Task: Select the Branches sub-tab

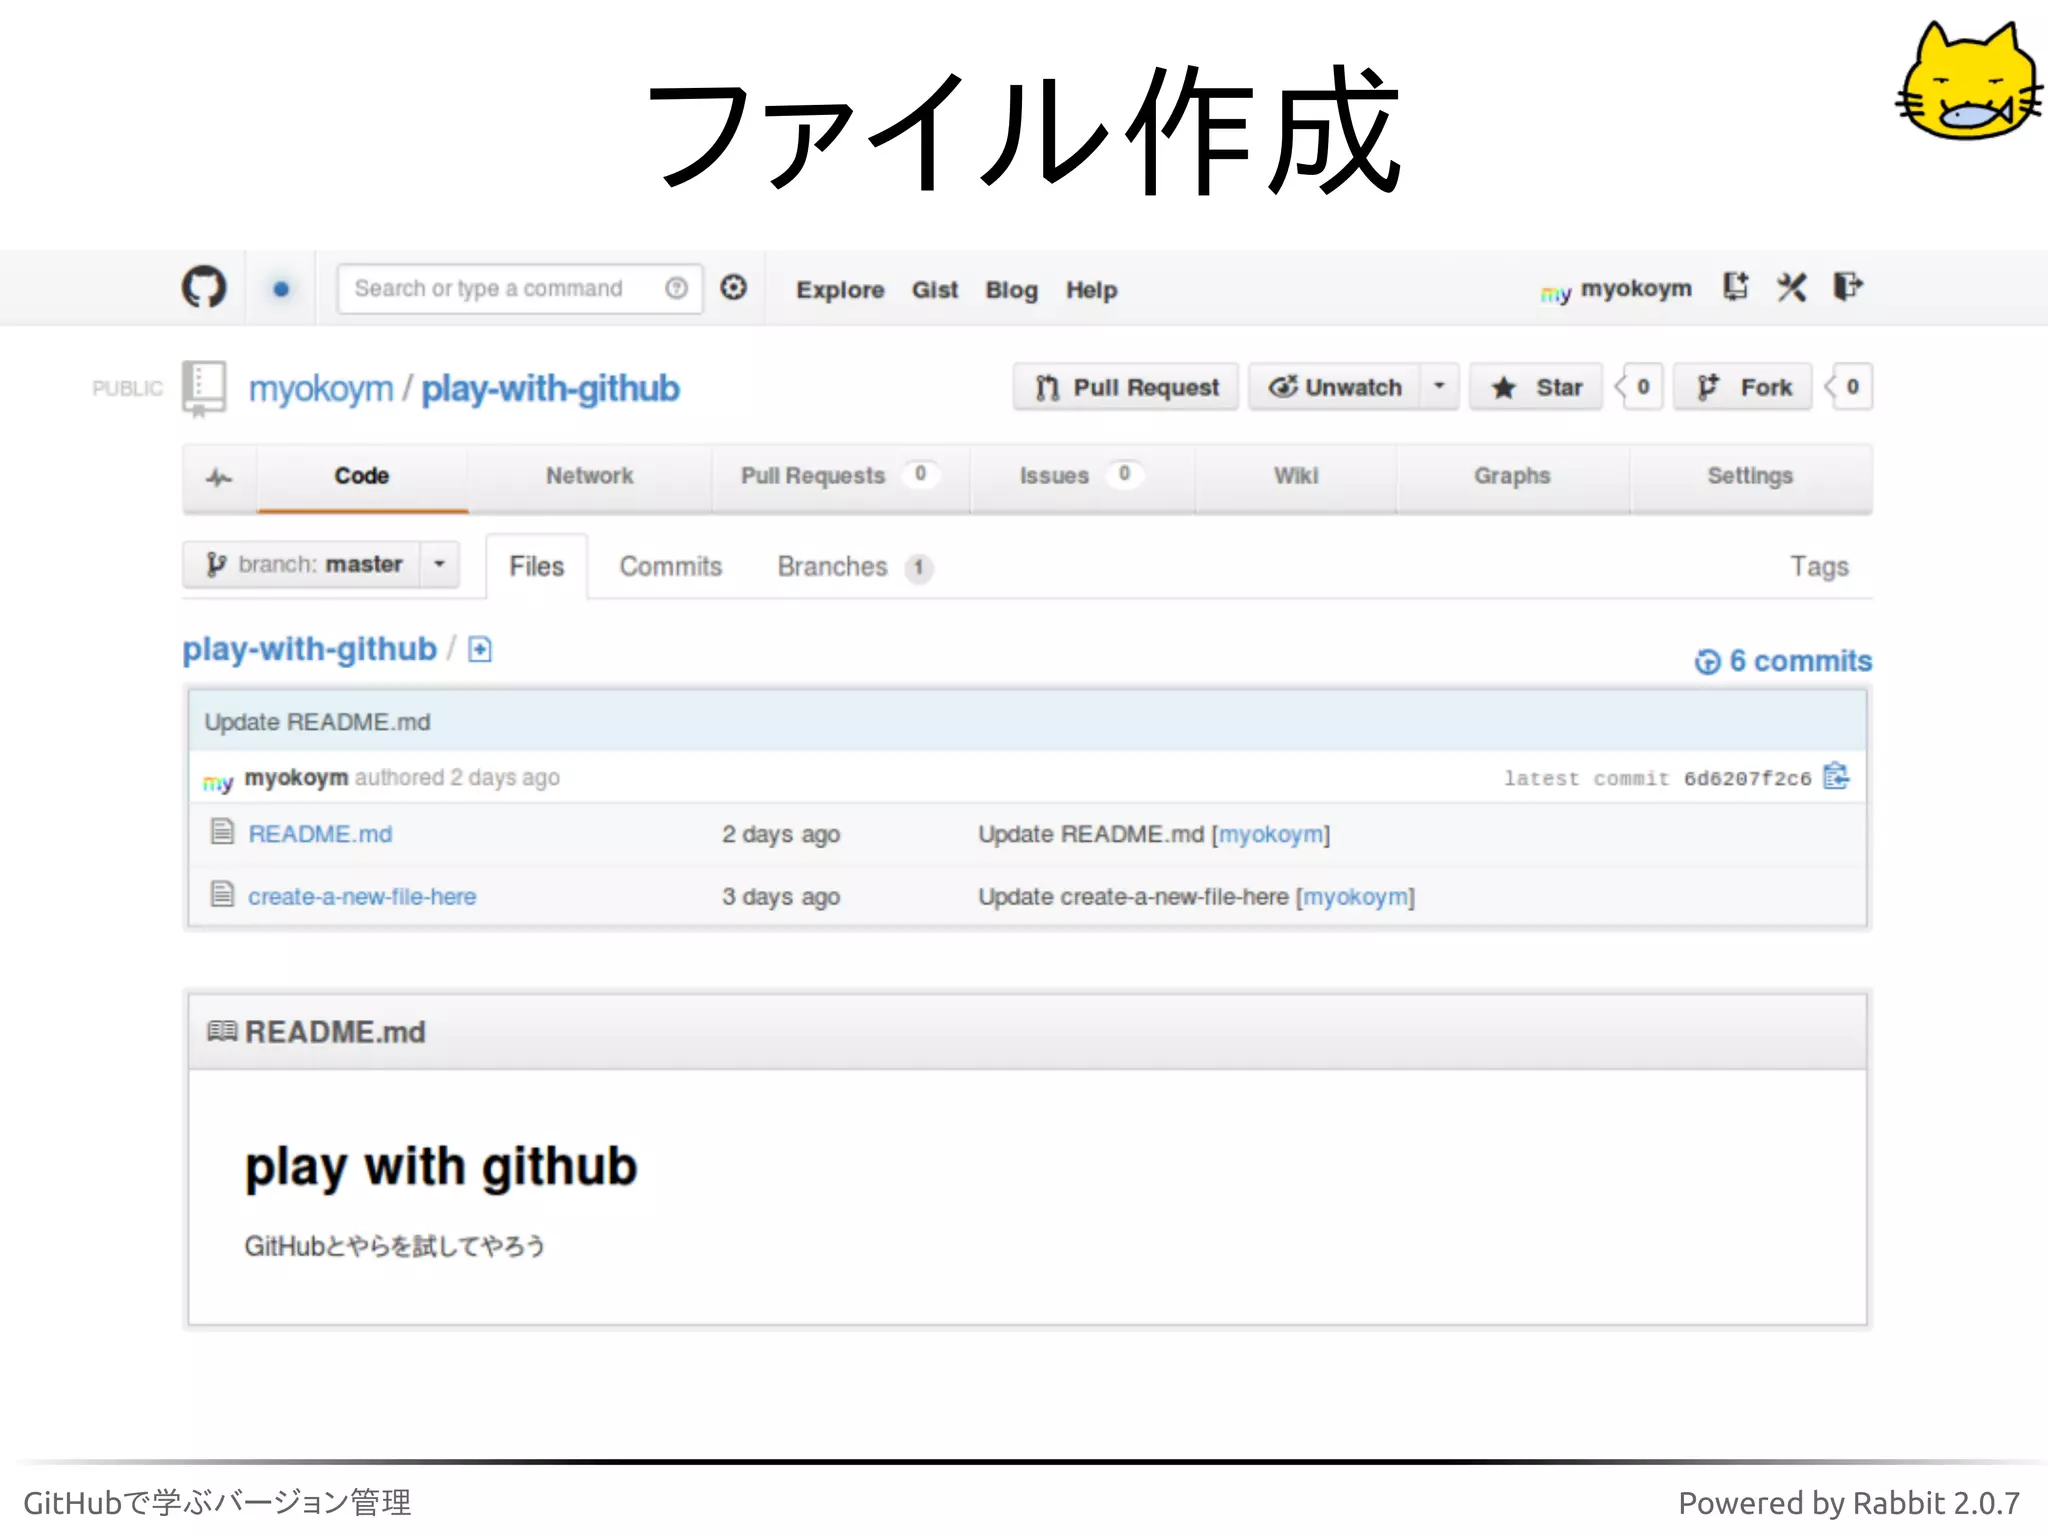Action: click(855, 567)
